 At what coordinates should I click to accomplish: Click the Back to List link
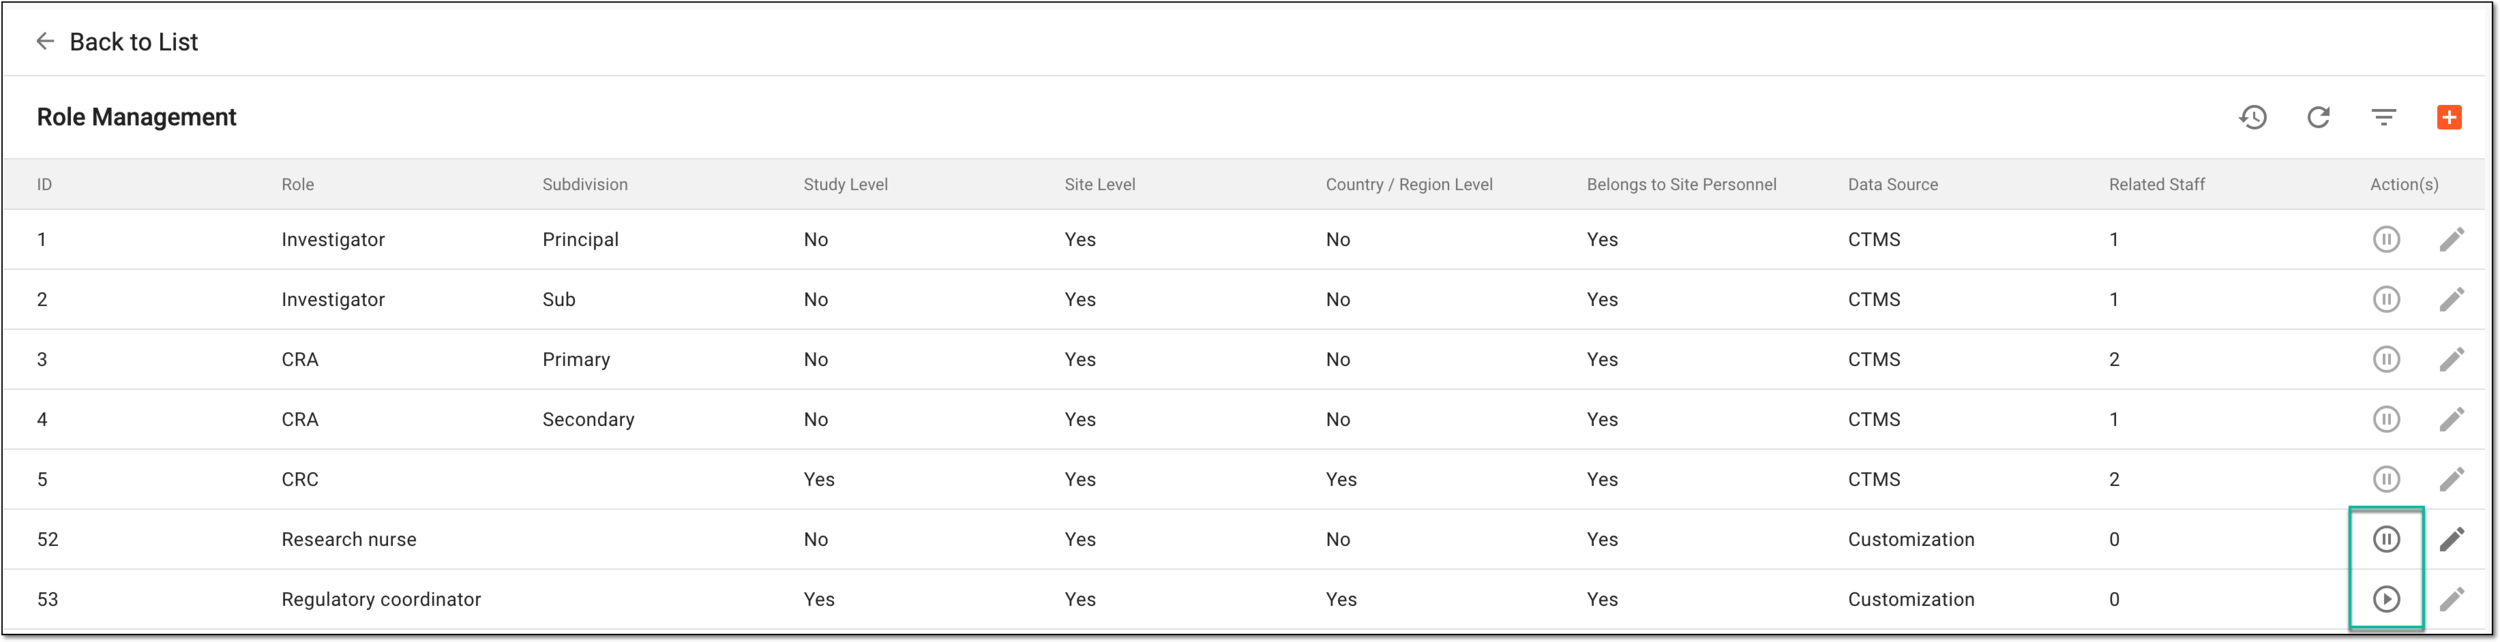pyautogui.click(x=134, y=42)
